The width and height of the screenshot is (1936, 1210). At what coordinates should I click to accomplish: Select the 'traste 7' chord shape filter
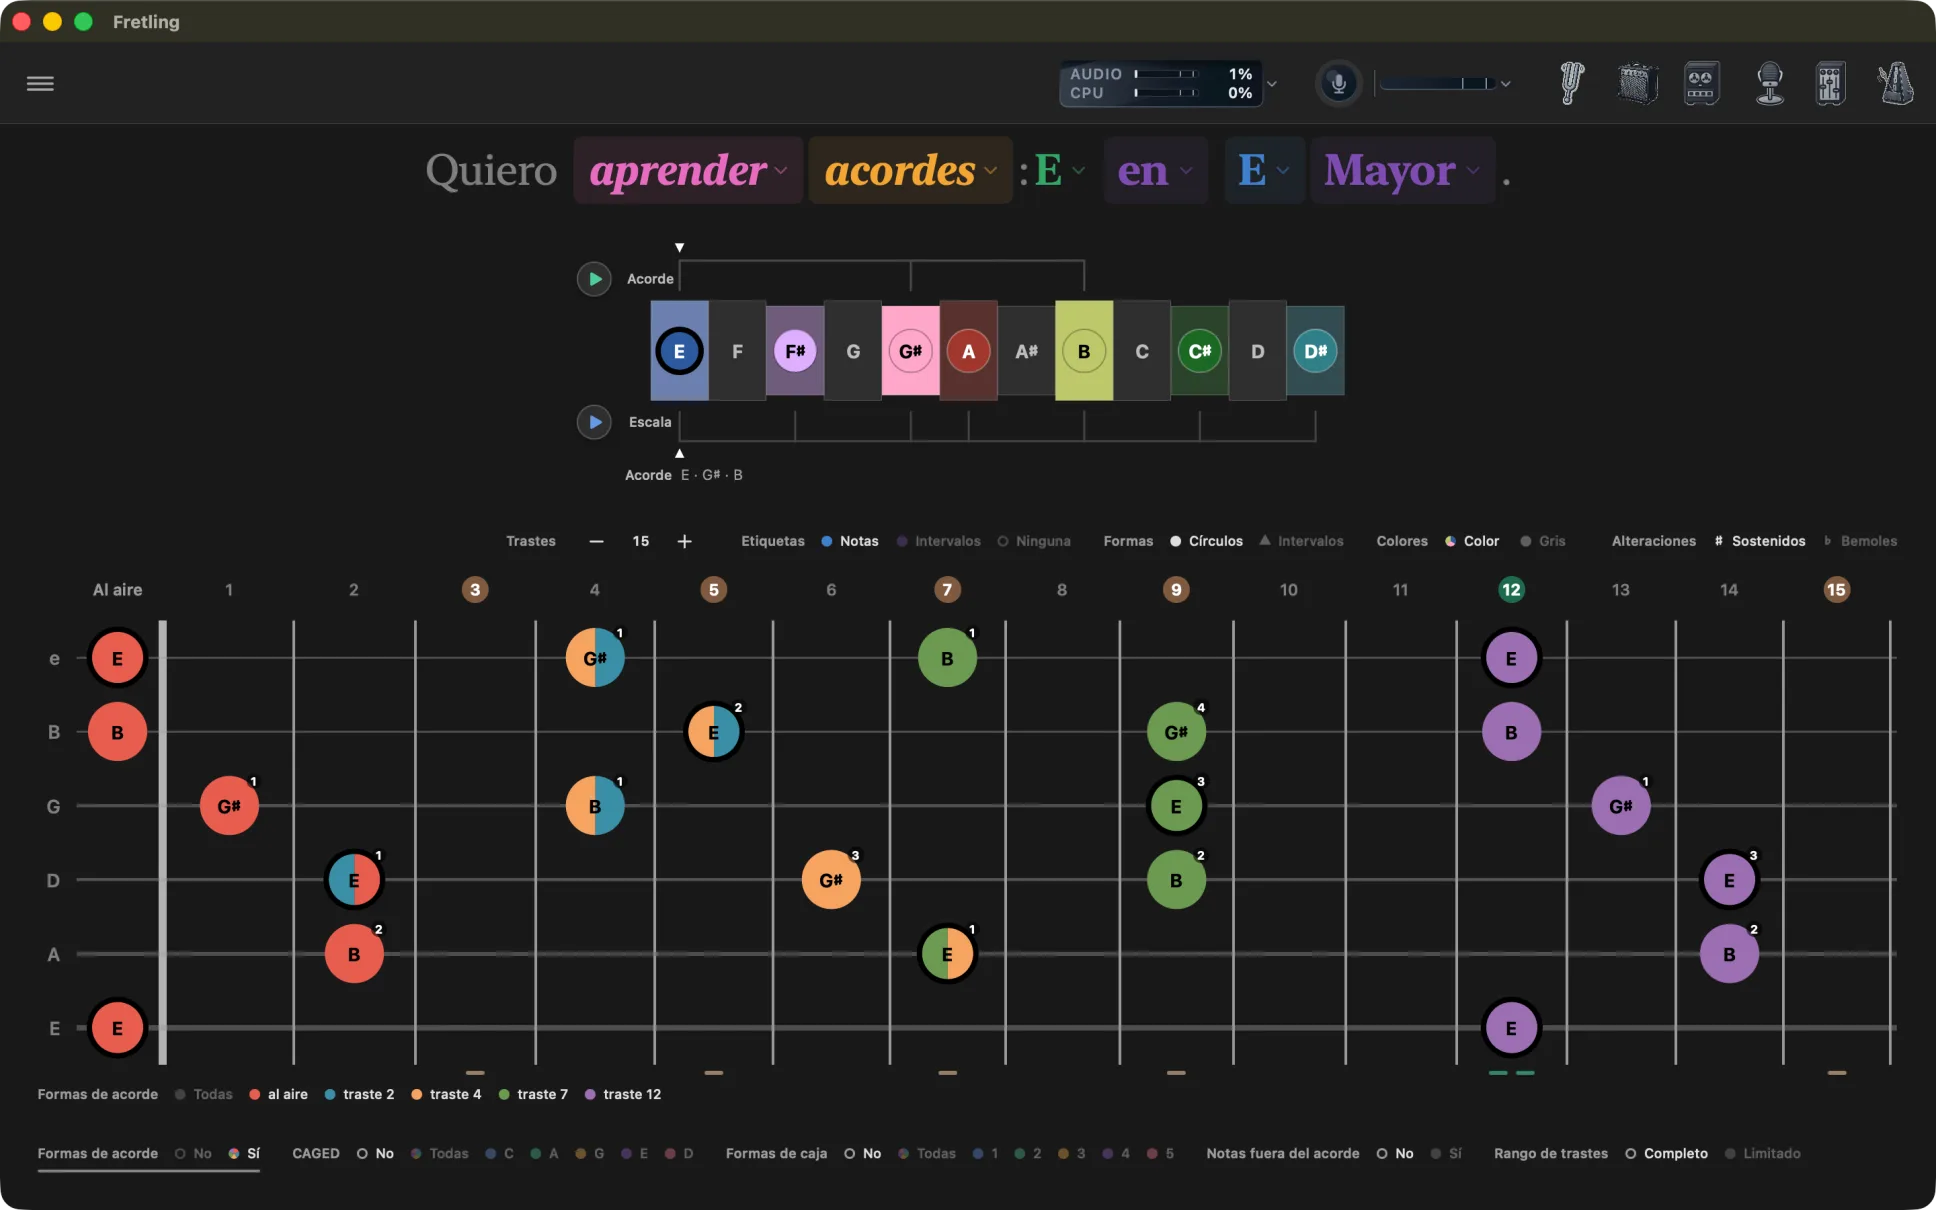click(x=533, y=1094)
